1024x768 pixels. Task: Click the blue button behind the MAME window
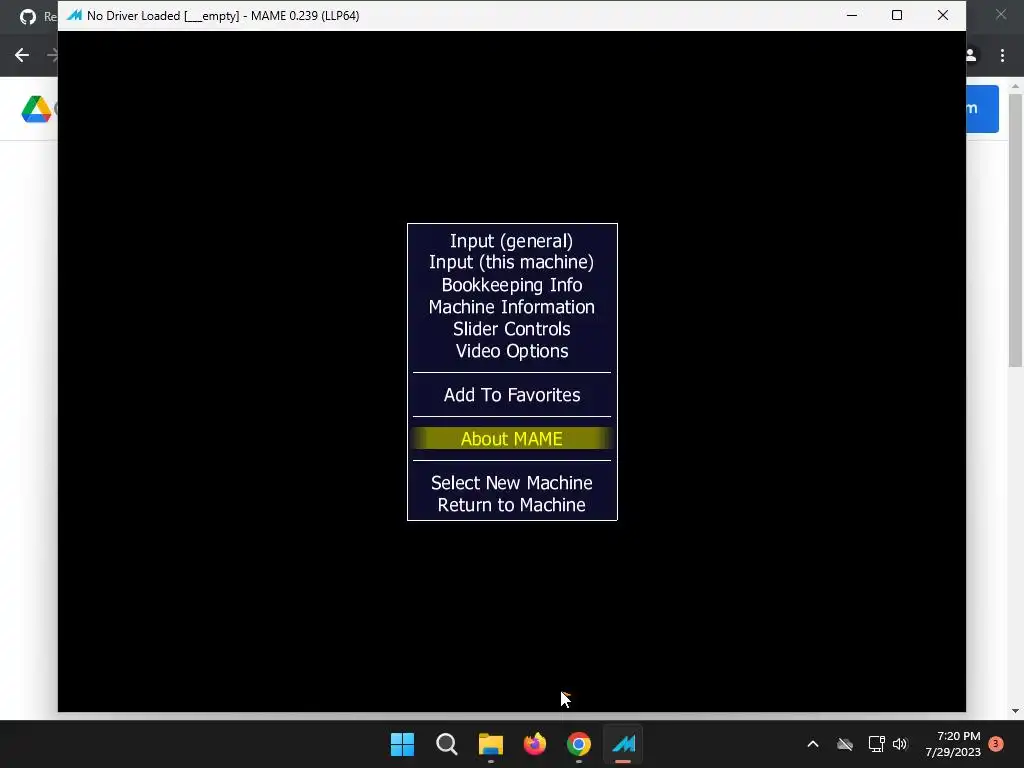coord(982,108)
